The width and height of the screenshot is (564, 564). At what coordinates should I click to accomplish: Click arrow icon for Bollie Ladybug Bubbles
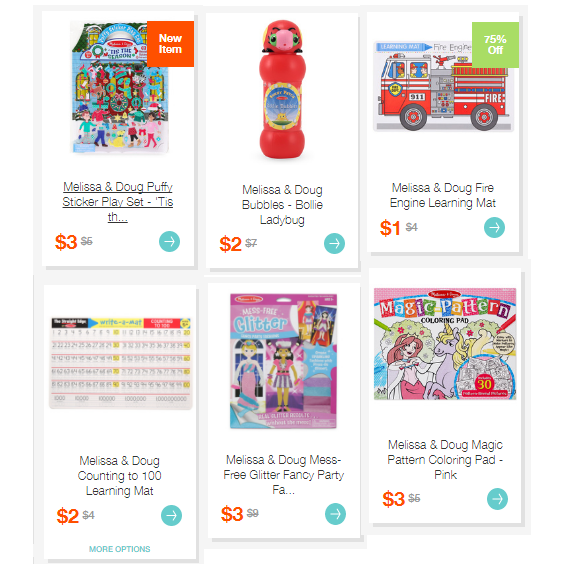pyautogui.click(x=334, y=244)
